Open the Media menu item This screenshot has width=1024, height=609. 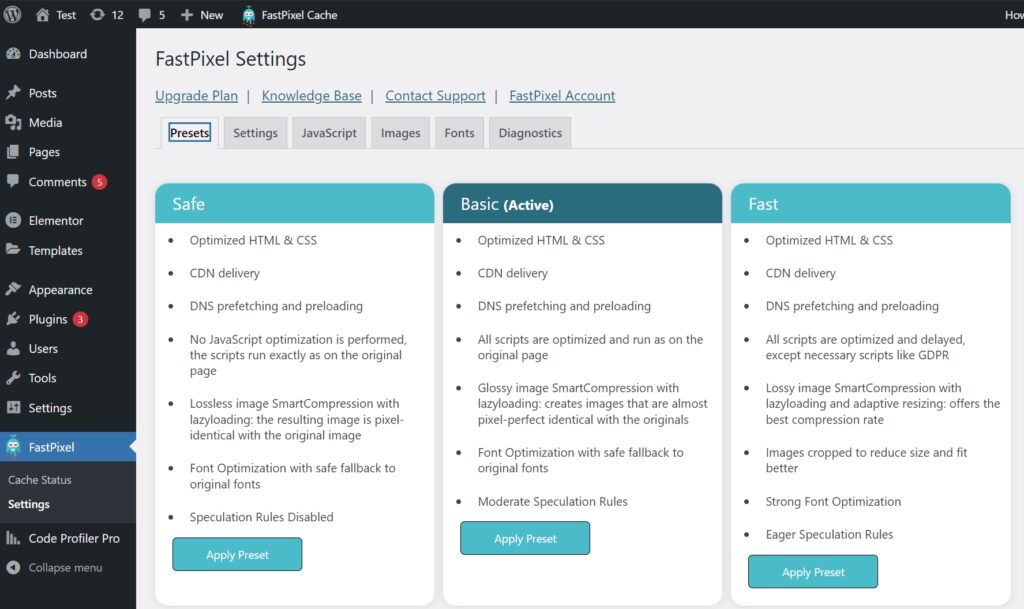[x=68, y=122]
